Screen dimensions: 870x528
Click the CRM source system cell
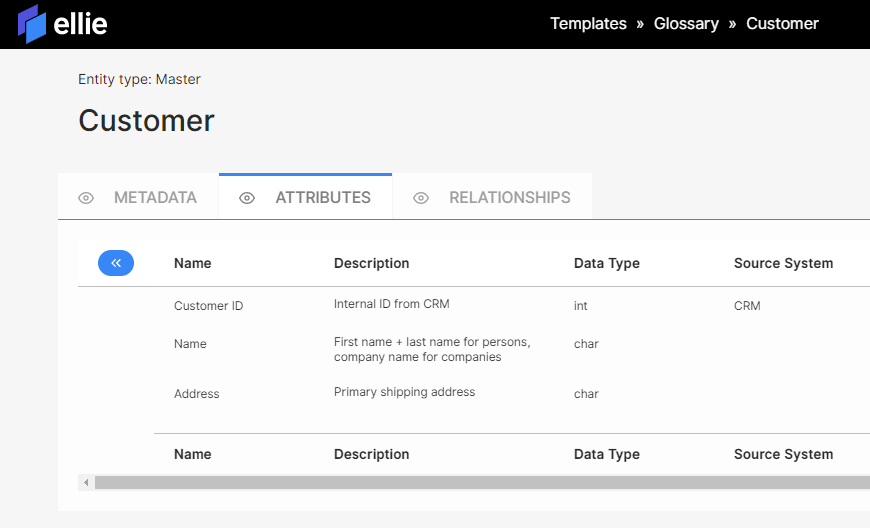click(747, 306)
